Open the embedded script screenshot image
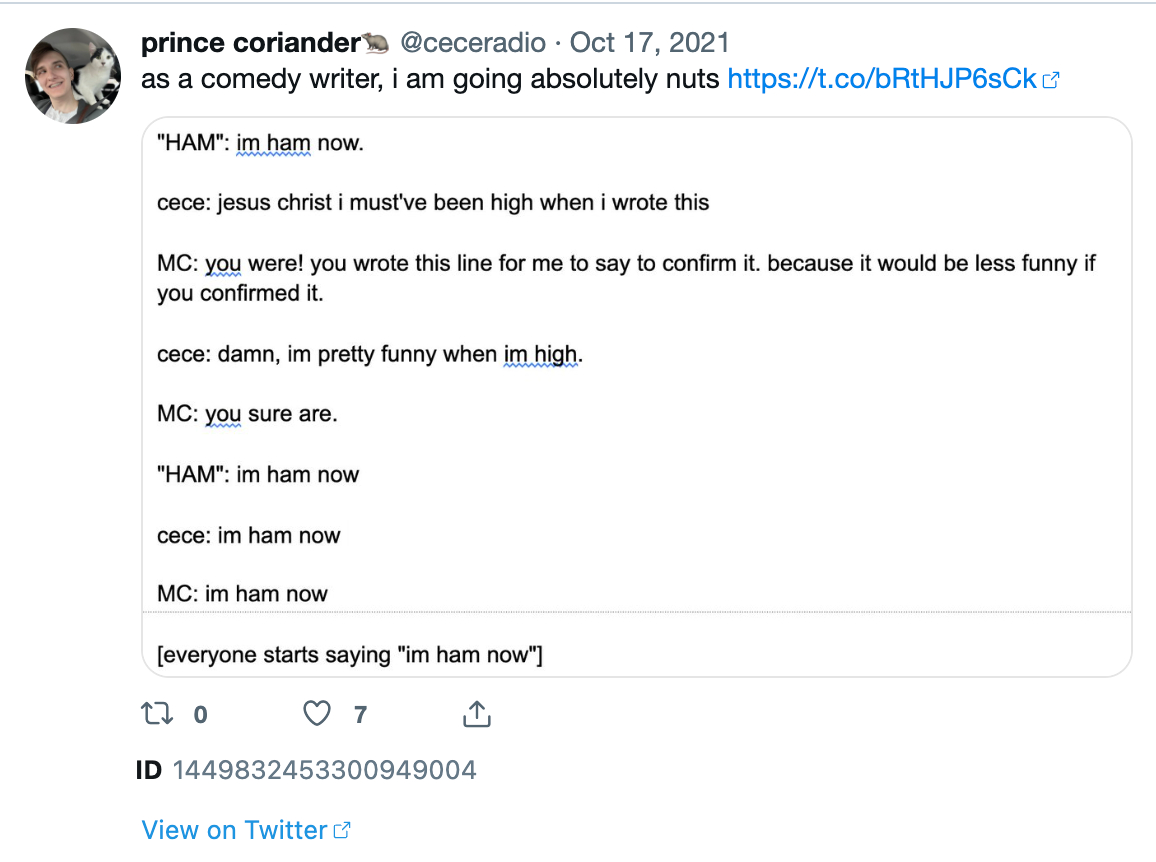Viewport: 1156px width, 862px height. 637,397
